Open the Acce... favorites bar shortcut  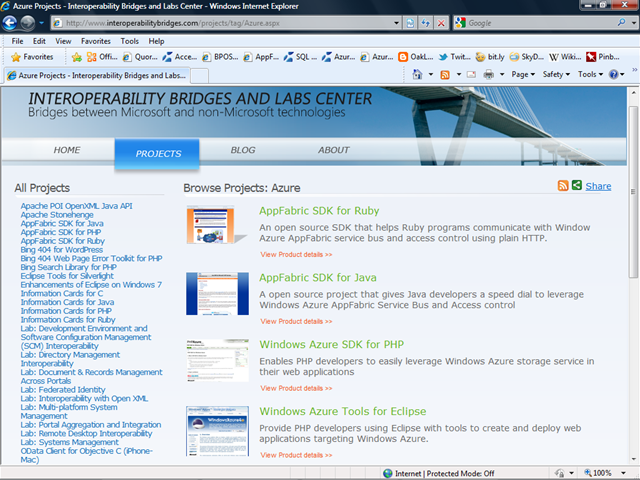pos(179,57)
